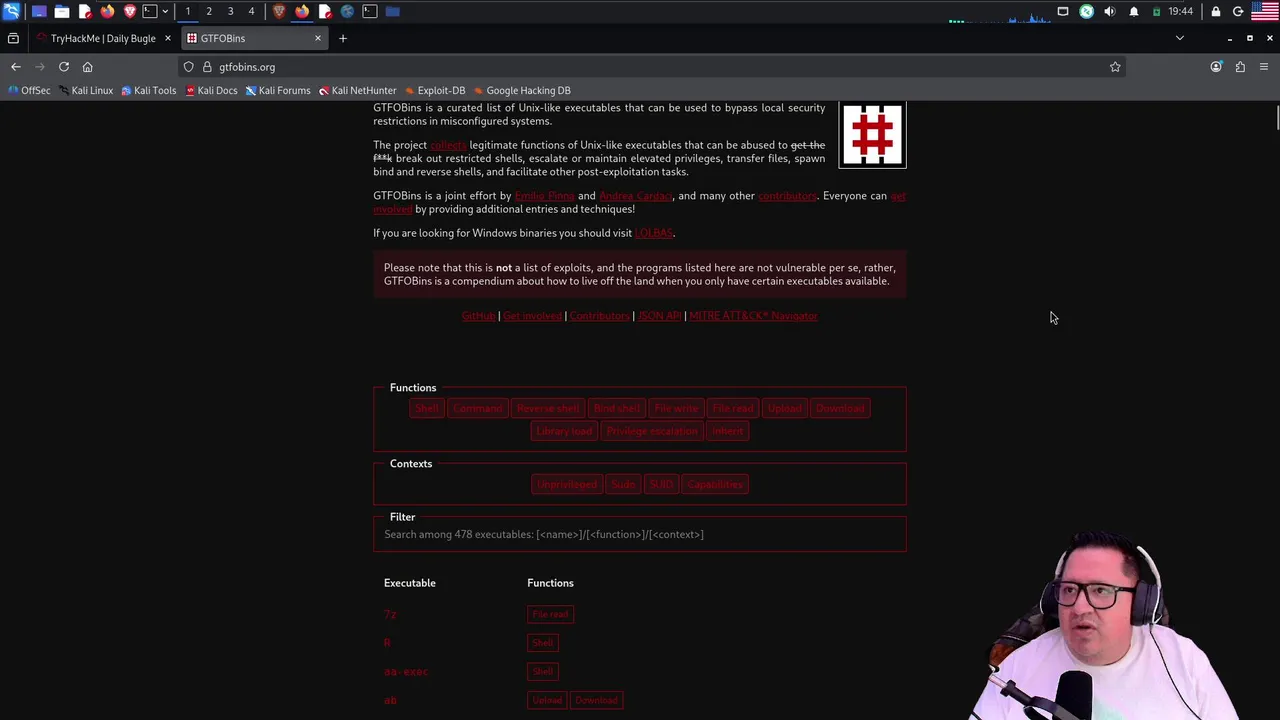Lock the screen via padlock icon

(x=1216, y=11)
